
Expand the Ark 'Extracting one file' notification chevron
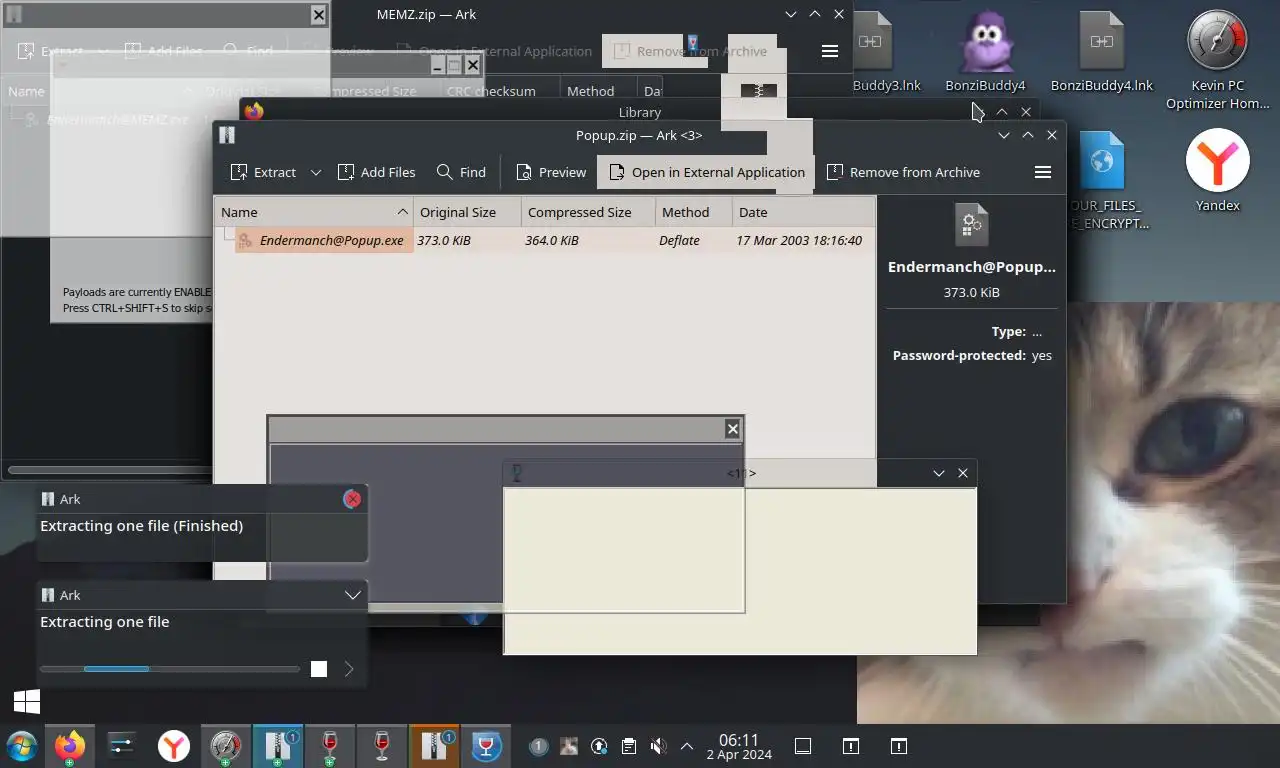352,595
